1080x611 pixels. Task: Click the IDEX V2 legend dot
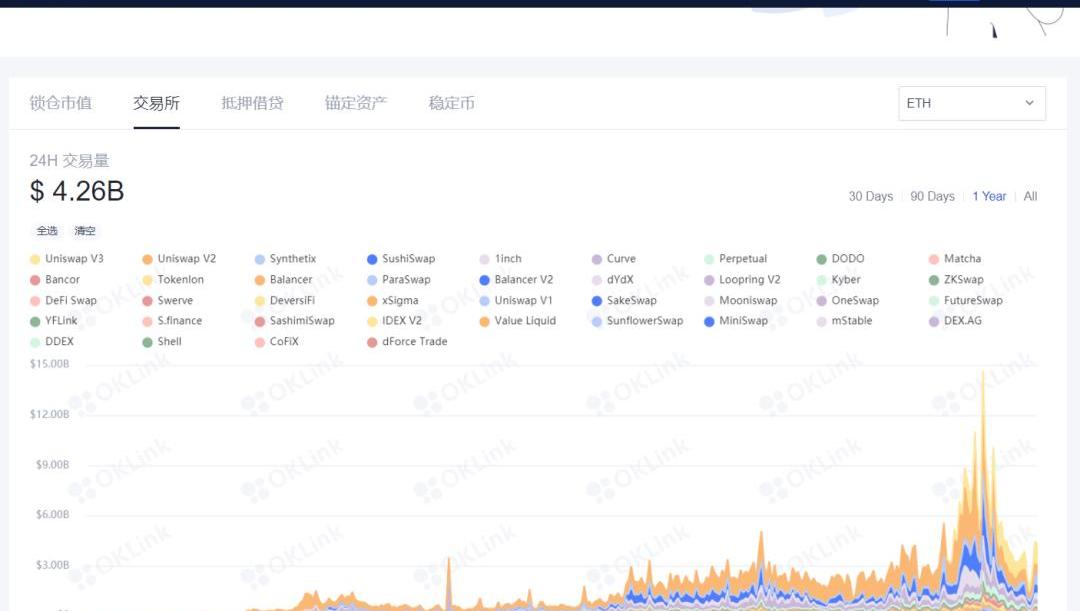click(372, 322)
